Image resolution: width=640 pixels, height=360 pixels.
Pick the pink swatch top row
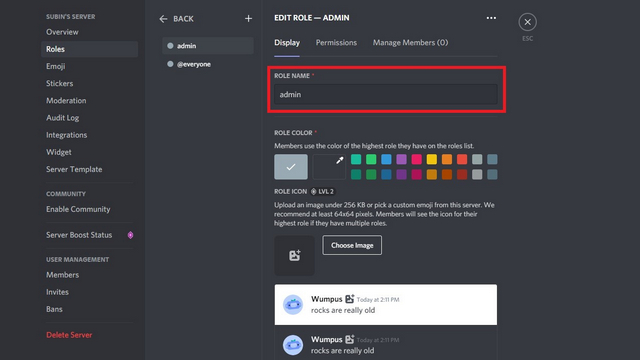pyautogui.click(x=416, y=159)
